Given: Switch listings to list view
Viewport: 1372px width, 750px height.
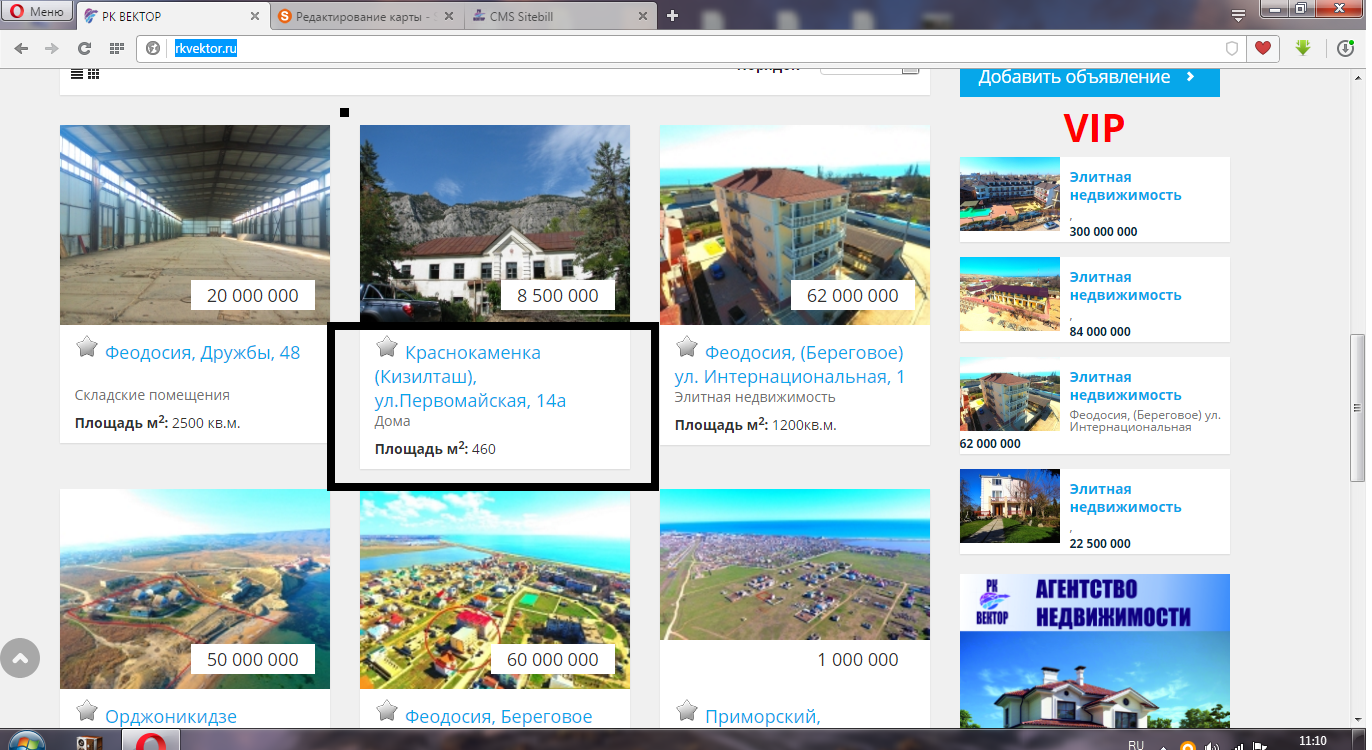Looking at the screenshot, I should (x=77, y=73).
